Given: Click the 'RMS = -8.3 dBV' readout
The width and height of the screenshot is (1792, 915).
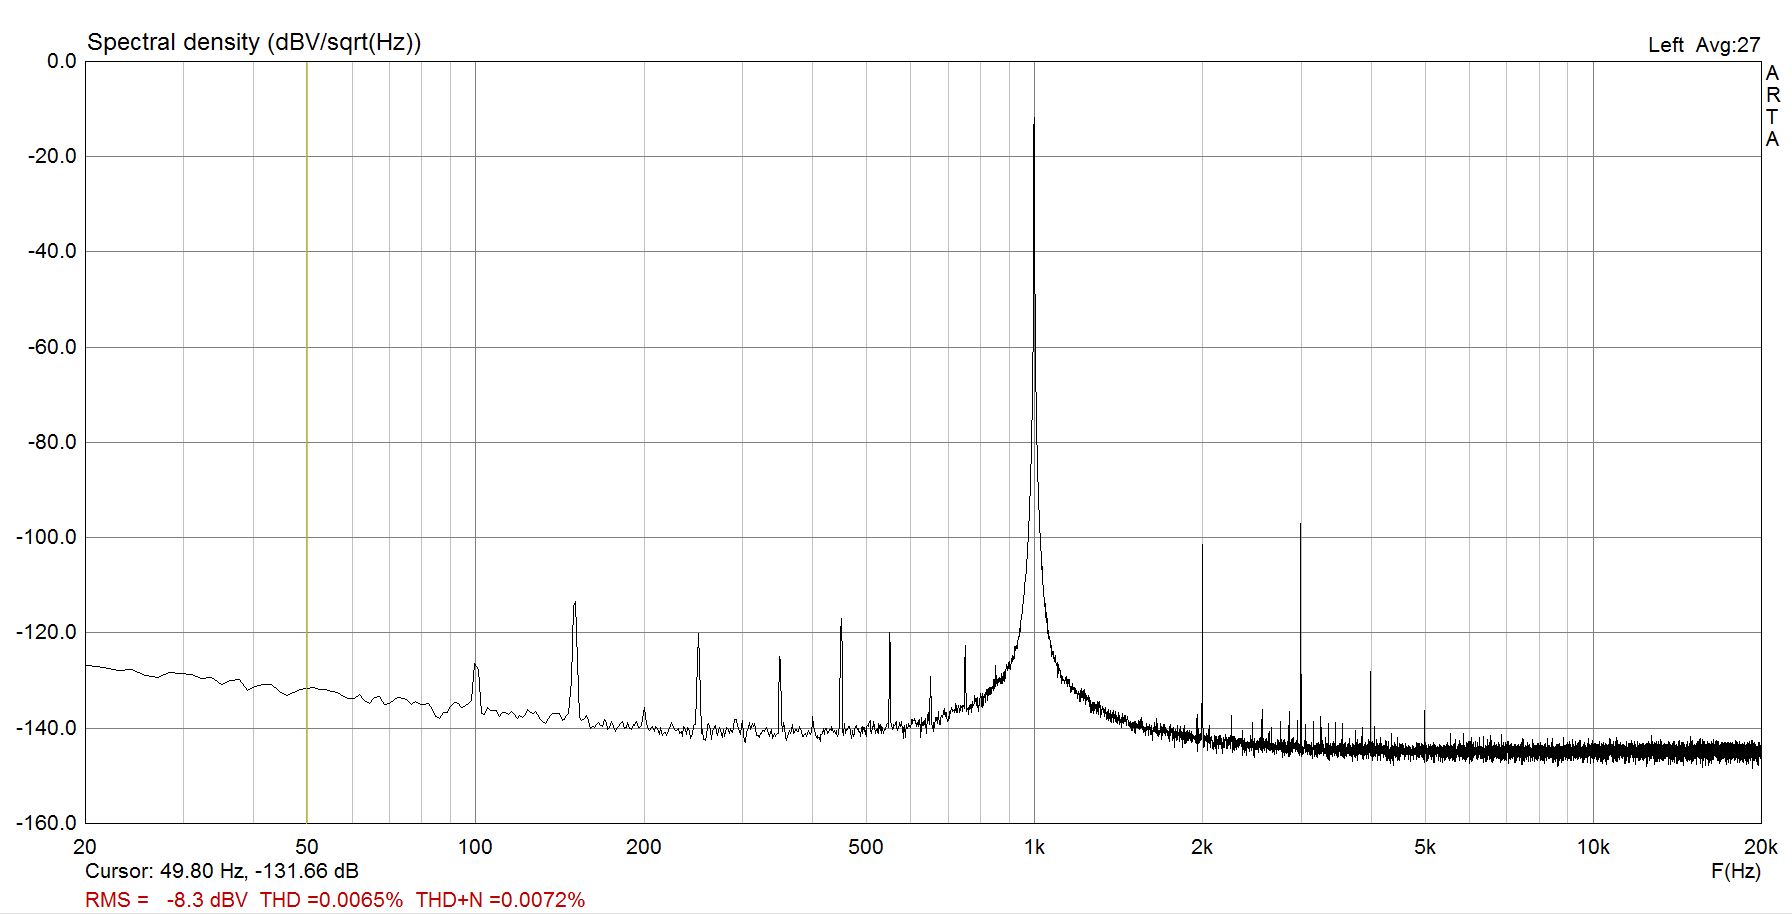Looking at the screenshot, I should point(166,900).
